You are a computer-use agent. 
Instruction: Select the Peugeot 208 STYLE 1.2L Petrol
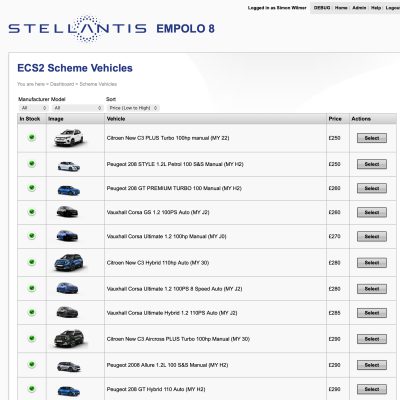tap(372, 164)
